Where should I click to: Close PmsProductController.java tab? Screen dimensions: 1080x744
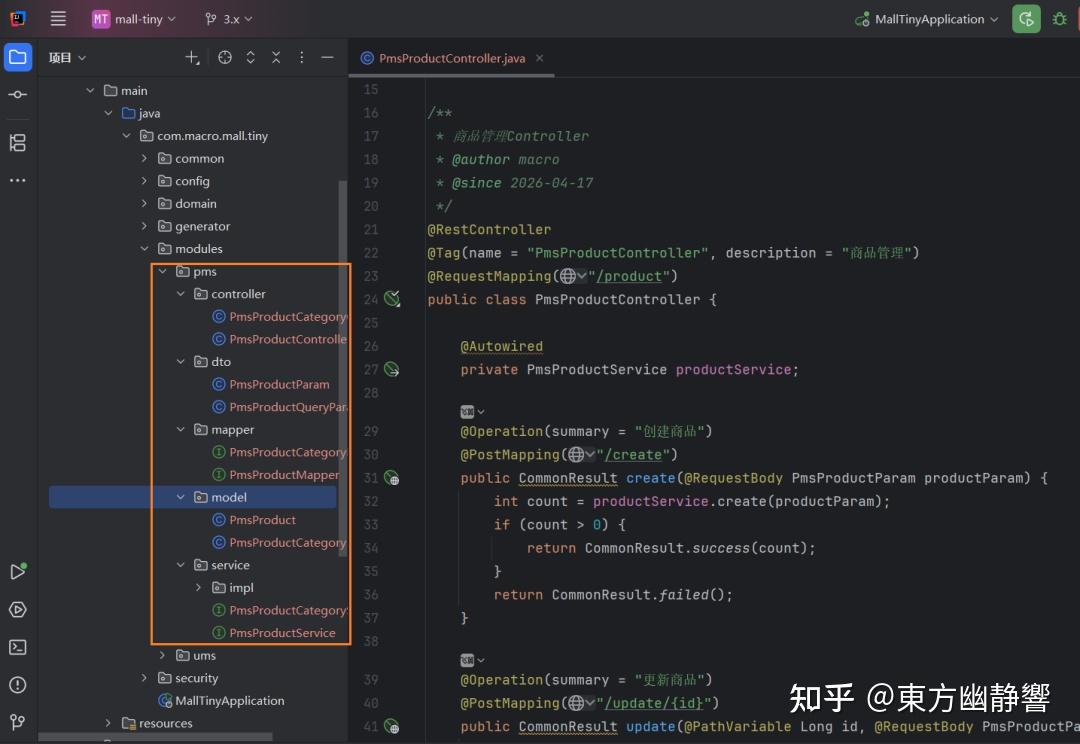click(539, 59)
